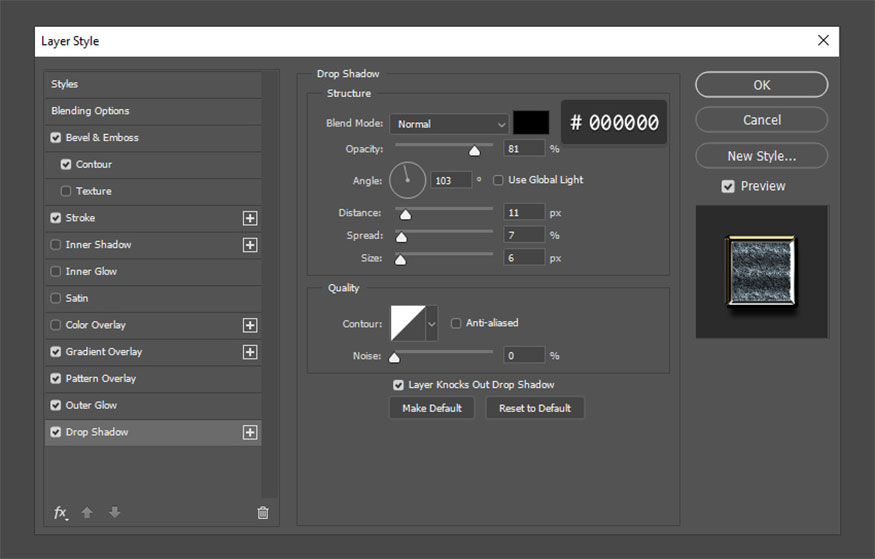Viewport: 875px width, 559px height.
Task: Click the Distance value field showing 11
Action: pyautogui.click(x=524, y=212)
